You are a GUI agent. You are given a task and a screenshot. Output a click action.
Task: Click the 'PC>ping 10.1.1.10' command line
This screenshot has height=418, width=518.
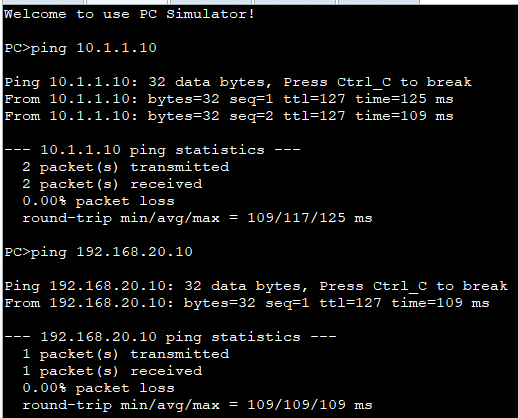[x=80, y=48]
